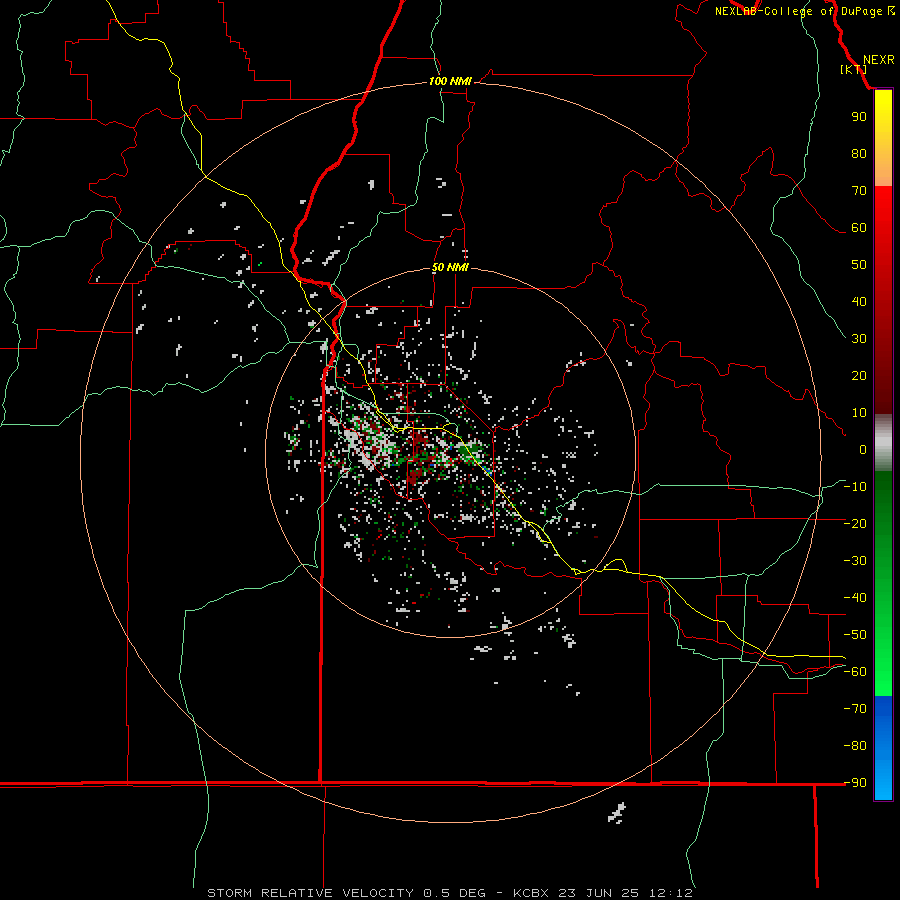Click the 100 NMI range ring label
This screenshot has width=900, height=900.
[450, 82]
